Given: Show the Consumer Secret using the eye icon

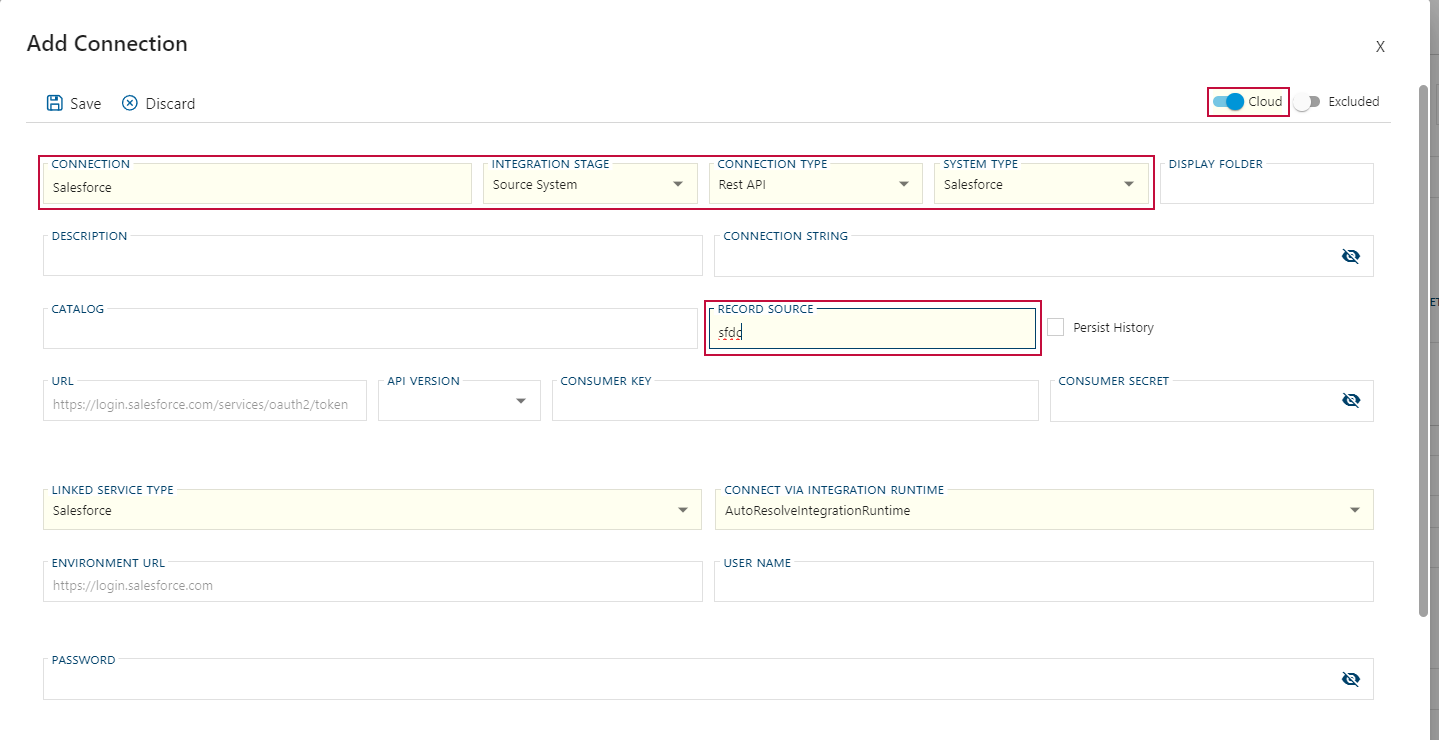Looking at the screenshot, I should [1350, 399].
